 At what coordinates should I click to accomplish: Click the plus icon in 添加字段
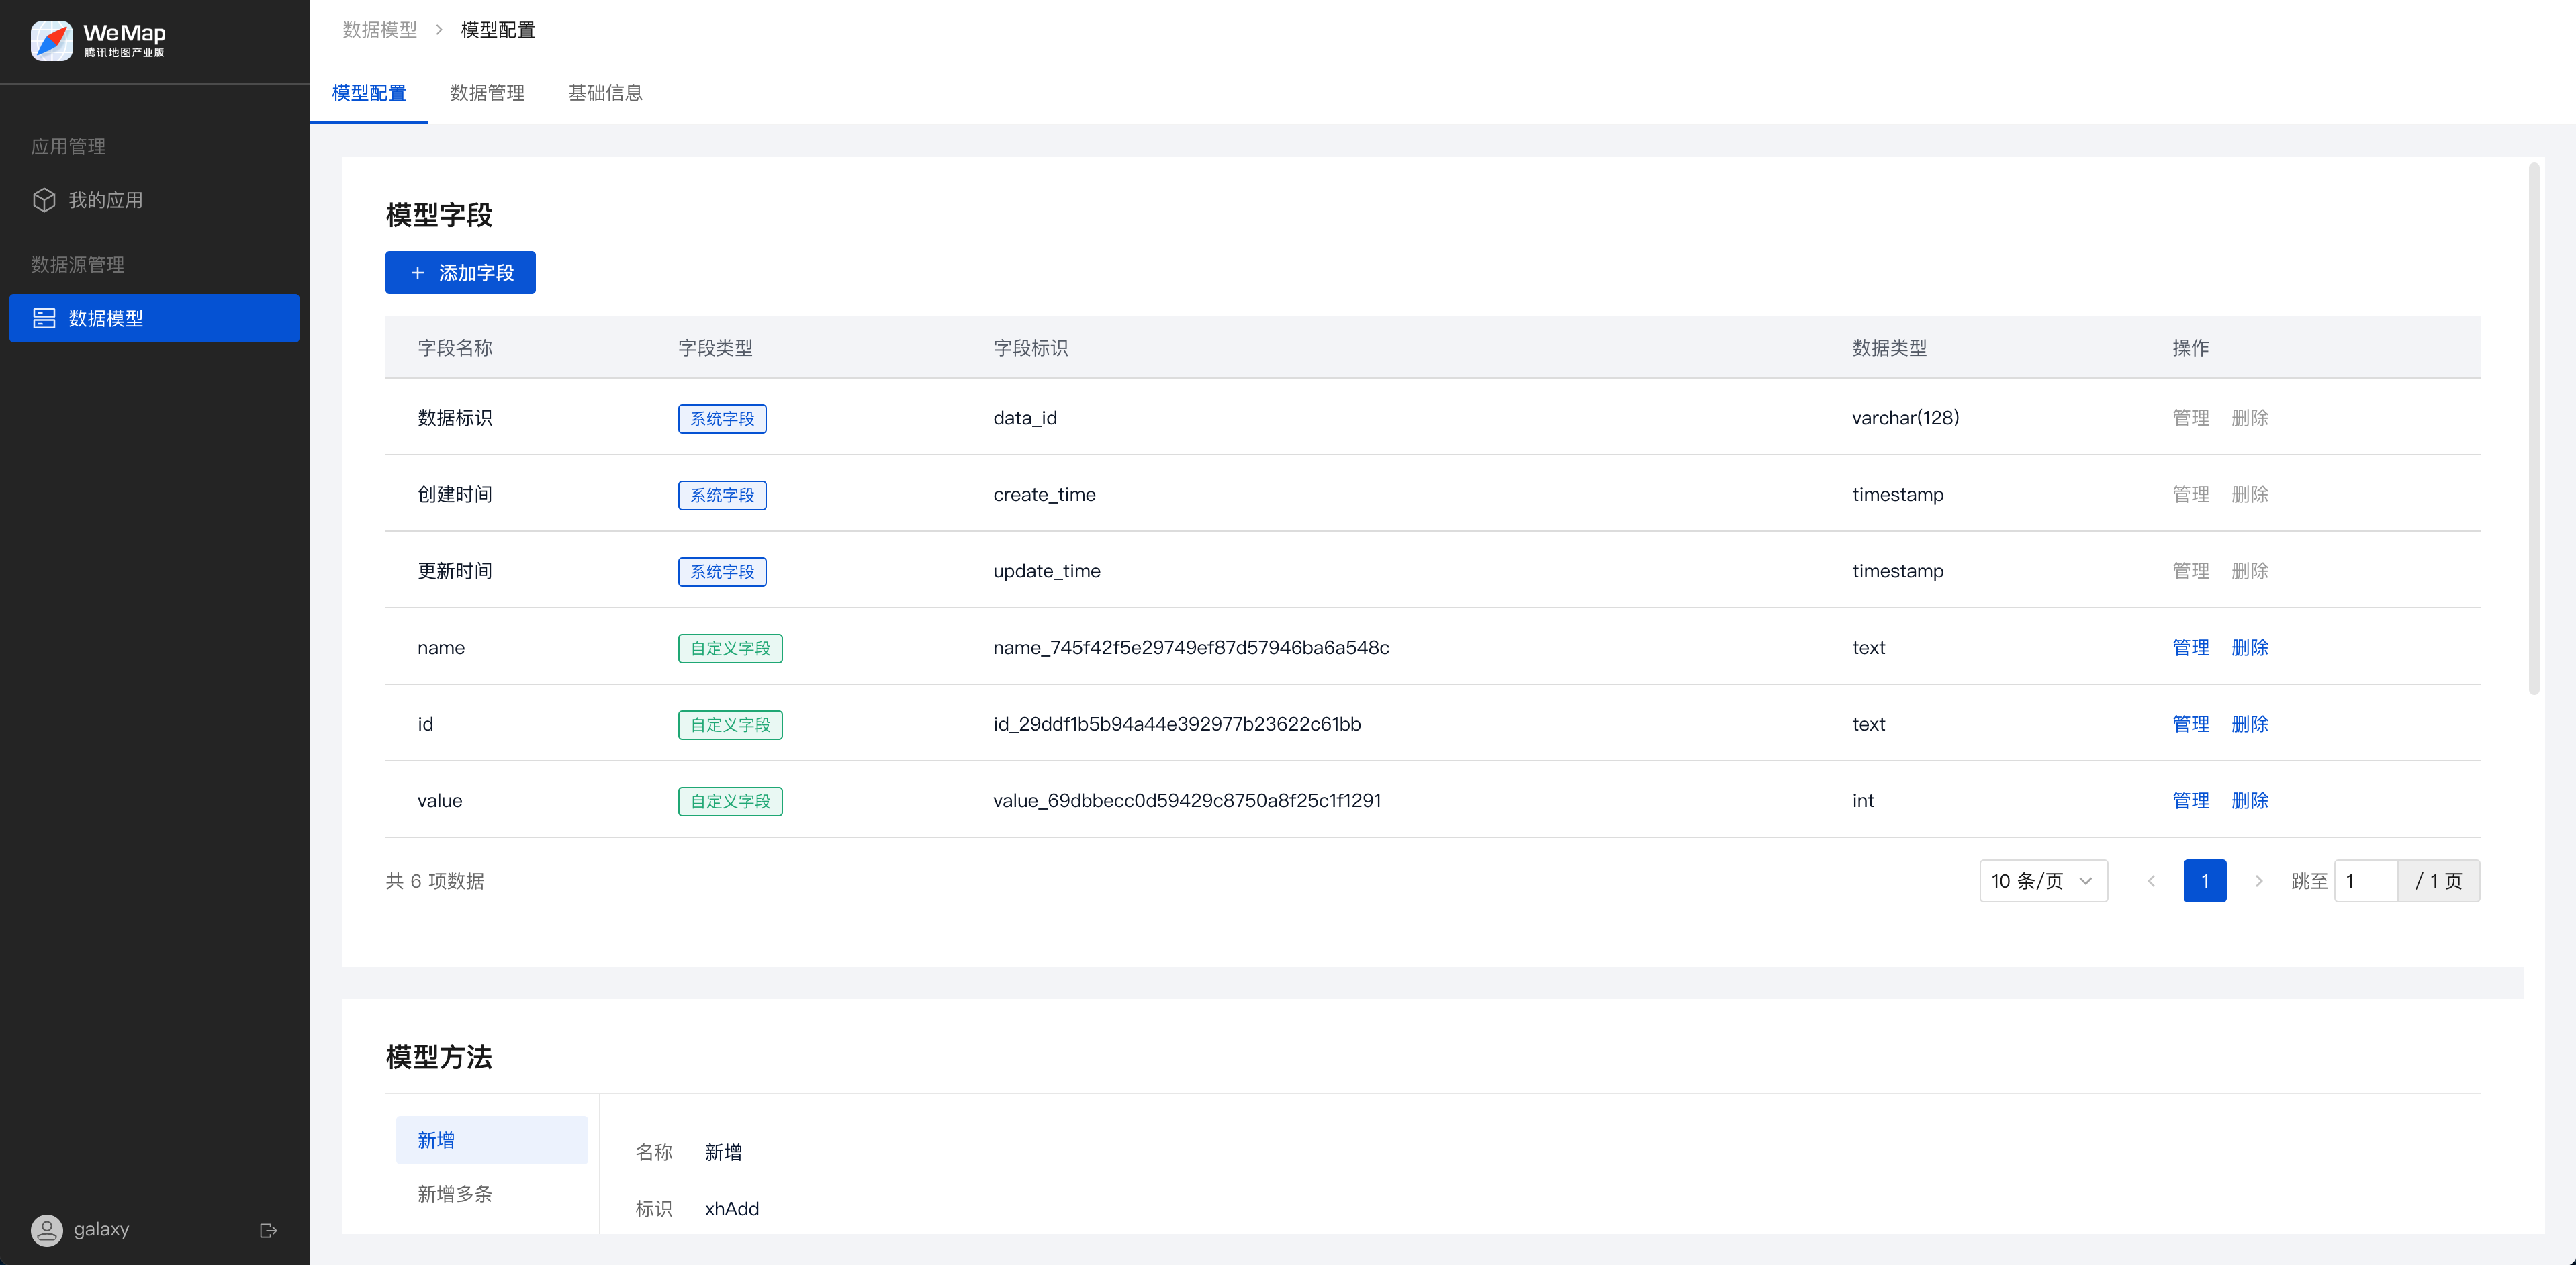[x=418, y=273]
